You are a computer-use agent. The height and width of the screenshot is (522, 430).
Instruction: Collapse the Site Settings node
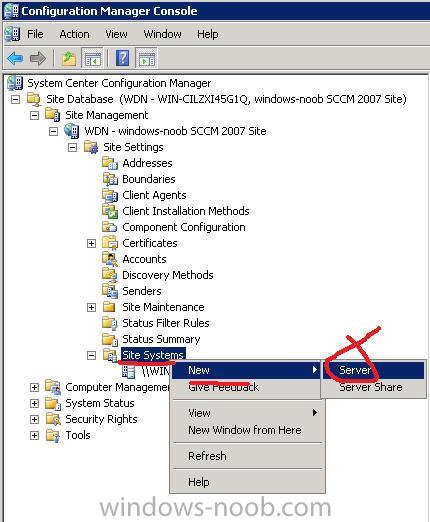point(72,147)
